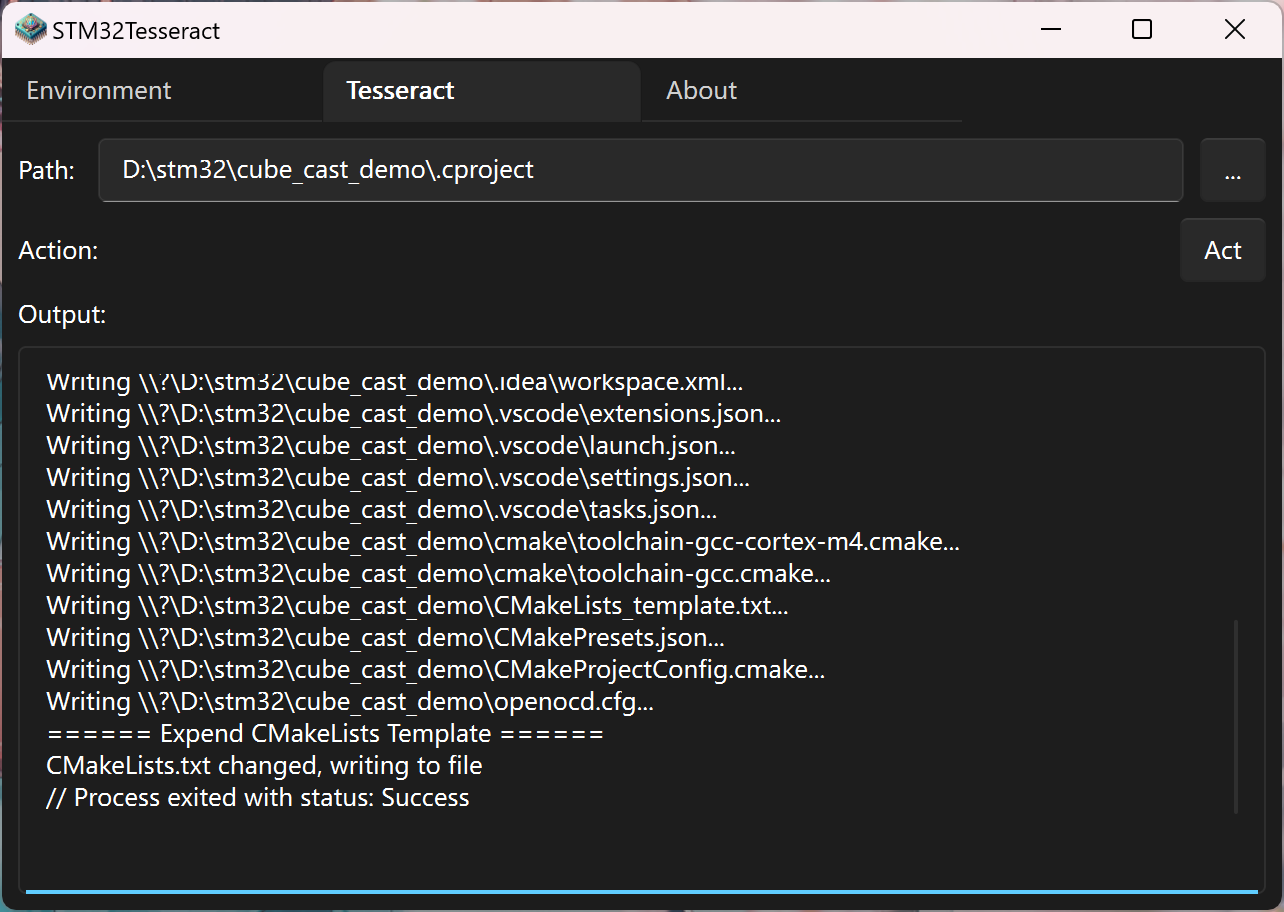Click the "Path:" label

point(47,171)
